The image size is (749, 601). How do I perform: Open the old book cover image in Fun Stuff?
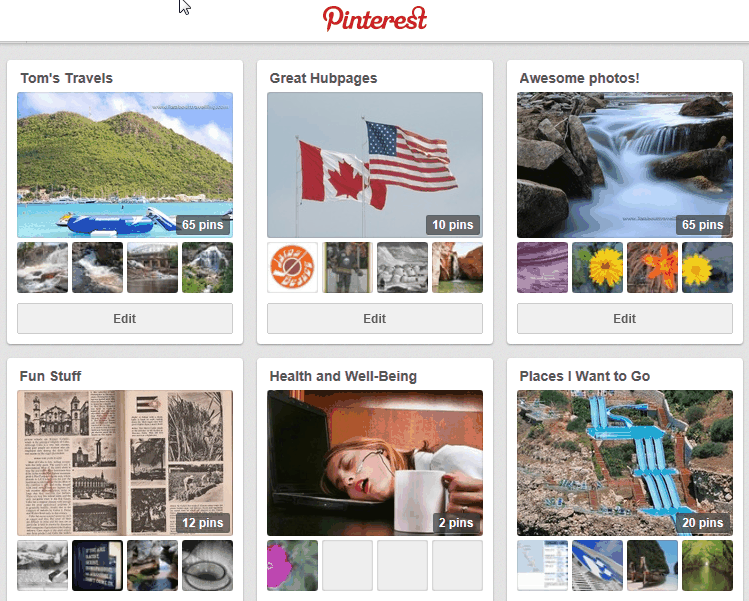(125, 460)
